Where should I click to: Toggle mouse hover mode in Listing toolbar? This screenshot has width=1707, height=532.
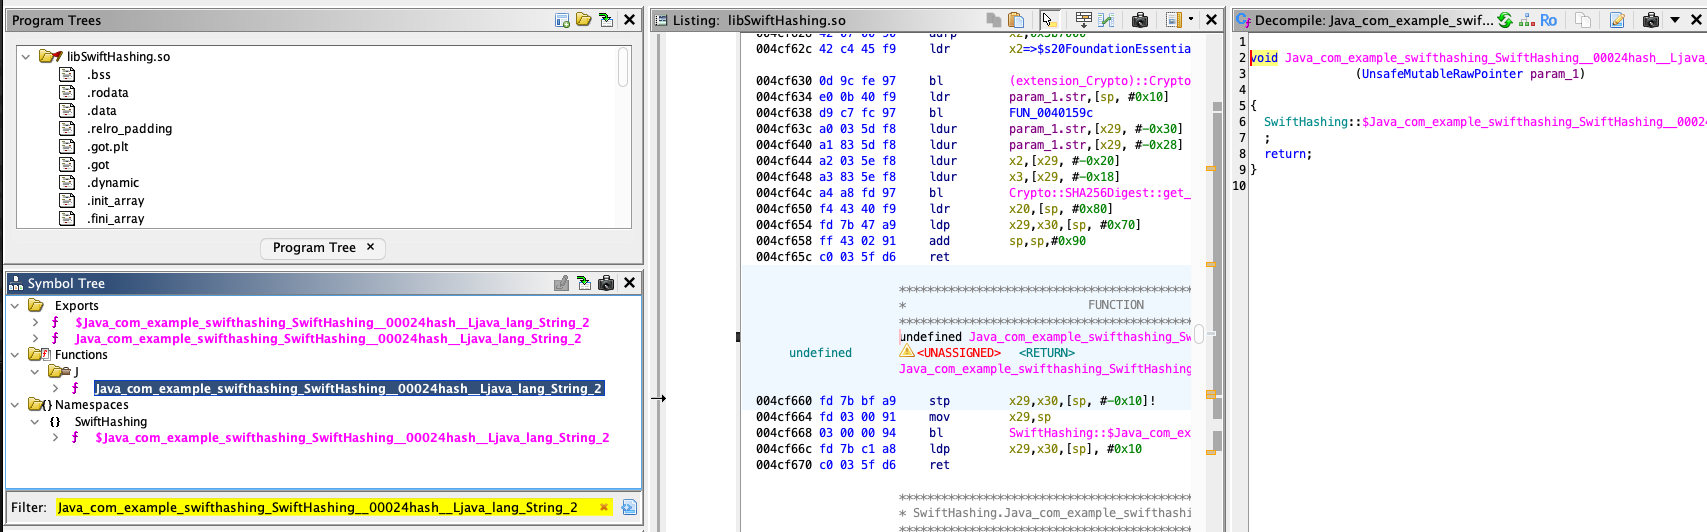pos(1049,20)
